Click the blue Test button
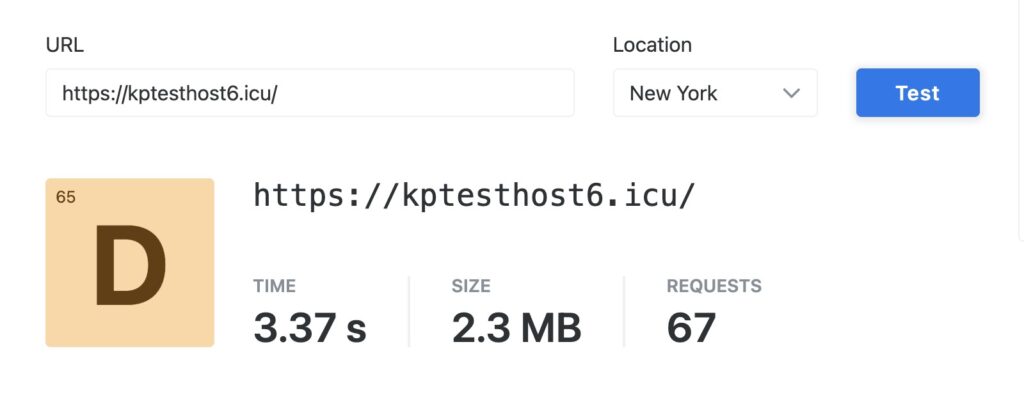This screenshot has height=404, width=1024. (917, 93)
